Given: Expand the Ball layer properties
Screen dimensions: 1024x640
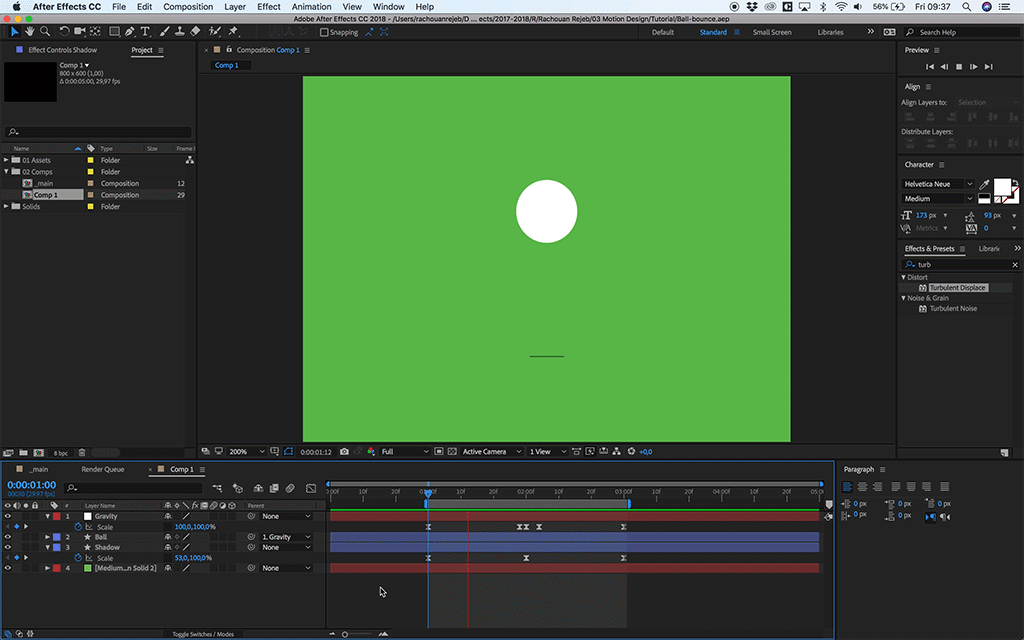Looking at the screenshot, I should pyautogui.click(x=47, y=537).
